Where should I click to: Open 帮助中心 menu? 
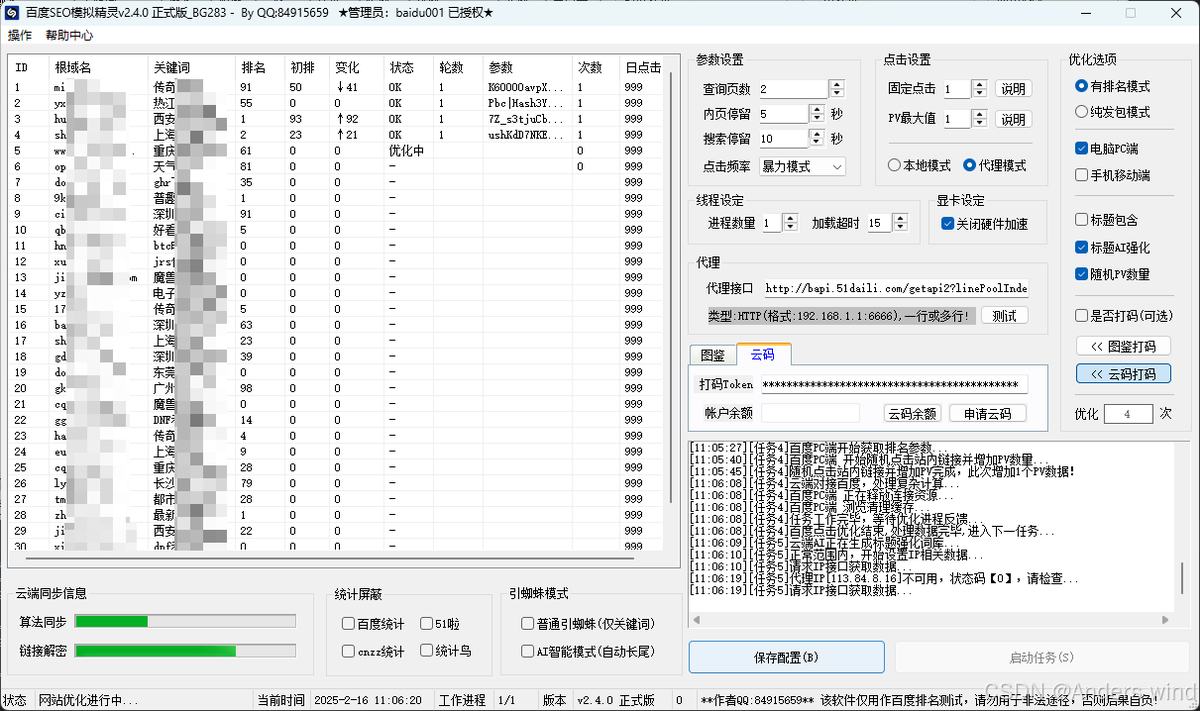[x=69, y=35]
